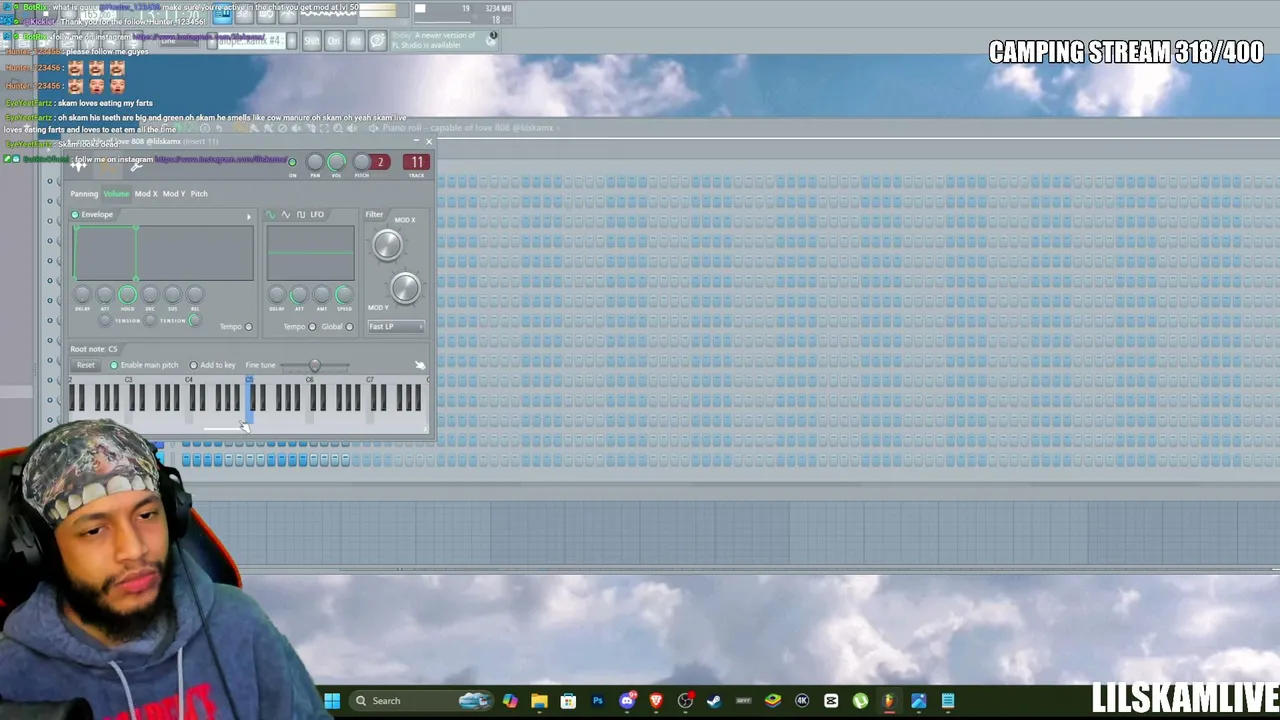Click the MOD Y filter knob
Image resolution: width=1280 pixels, height=720 pixels.
pos(405,288)
